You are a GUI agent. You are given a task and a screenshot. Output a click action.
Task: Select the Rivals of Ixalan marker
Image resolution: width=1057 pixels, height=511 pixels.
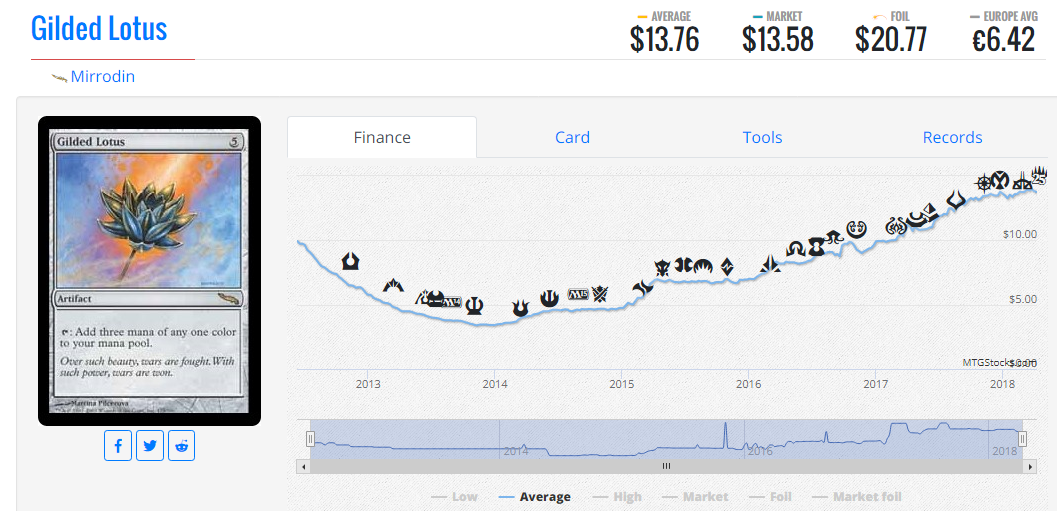pyautogui.click(x=1022, y=181)
